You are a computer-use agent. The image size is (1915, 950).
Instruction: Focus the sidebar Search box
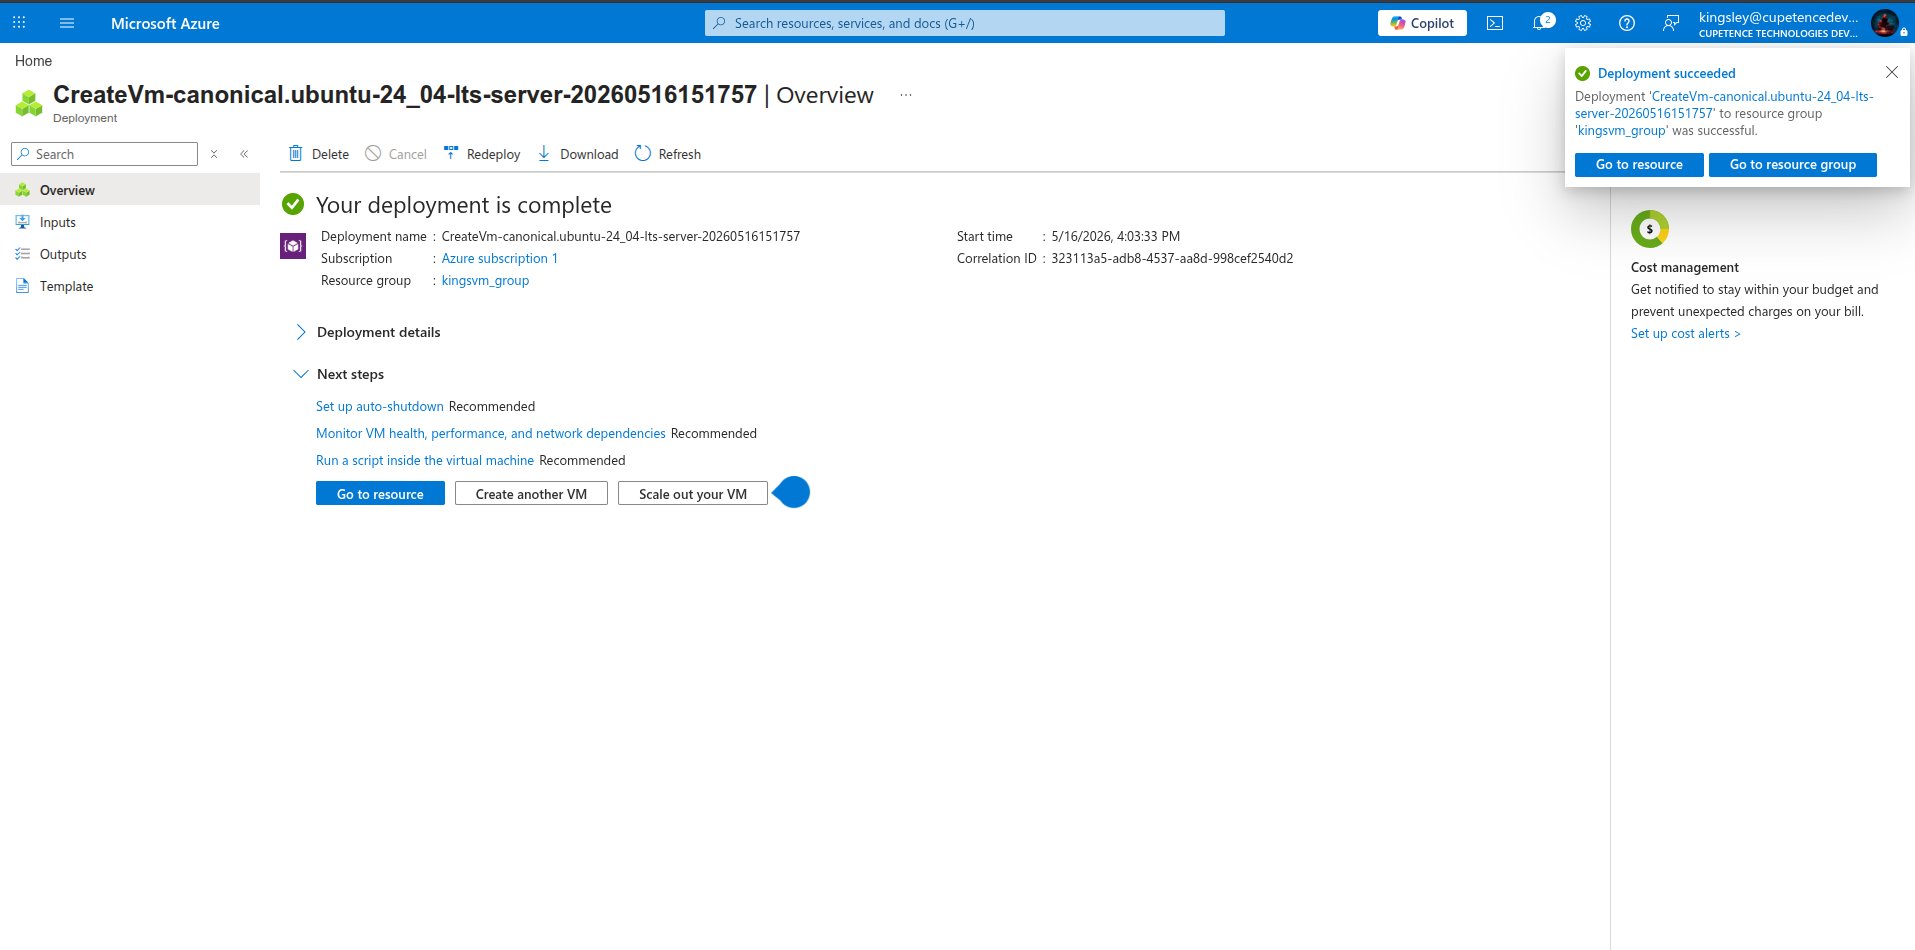click(104, 154)
